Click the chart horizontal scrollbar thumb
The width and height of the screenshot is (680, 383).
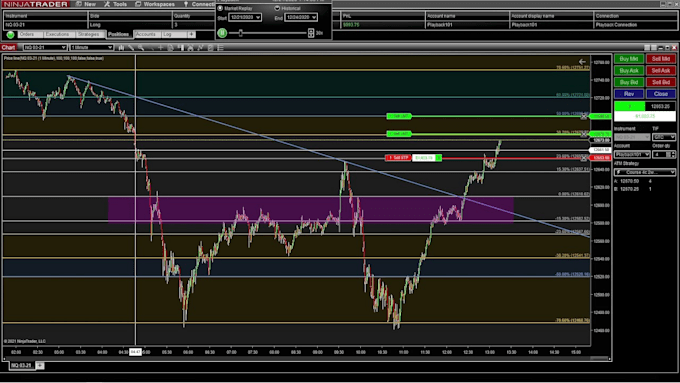point(599,358)
